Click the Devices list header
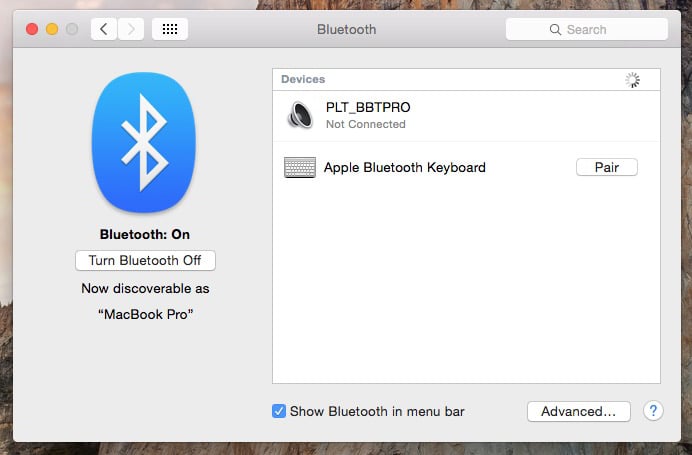The height and width of the screenshot is (455, 692). [x=466, y=80]
